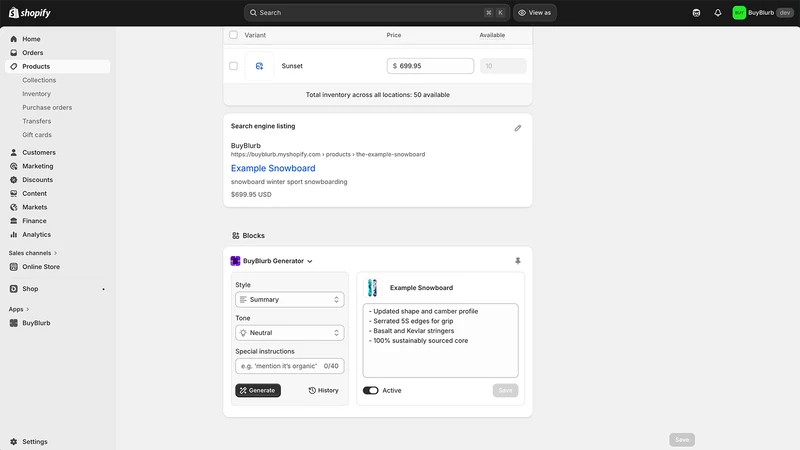Select all variants header checkbox
This screenshot has width=800, height=450.
(x=233, y=35)
